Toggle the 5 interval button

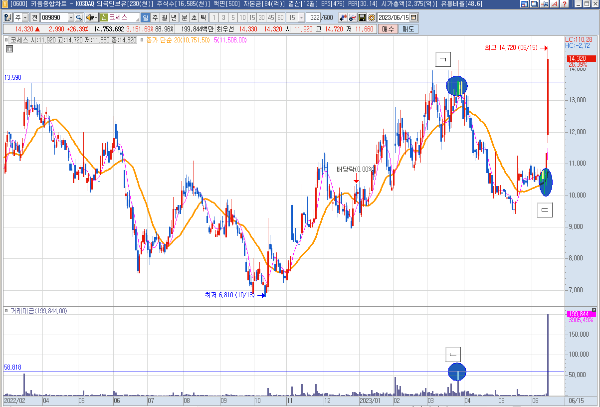[233, 18]
